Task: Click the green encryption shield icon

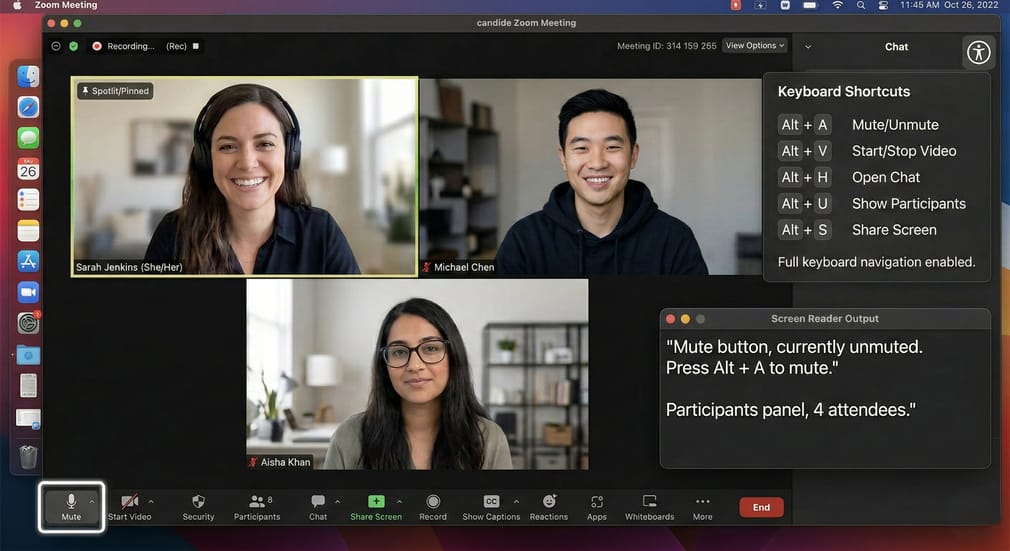Action: 74,46
